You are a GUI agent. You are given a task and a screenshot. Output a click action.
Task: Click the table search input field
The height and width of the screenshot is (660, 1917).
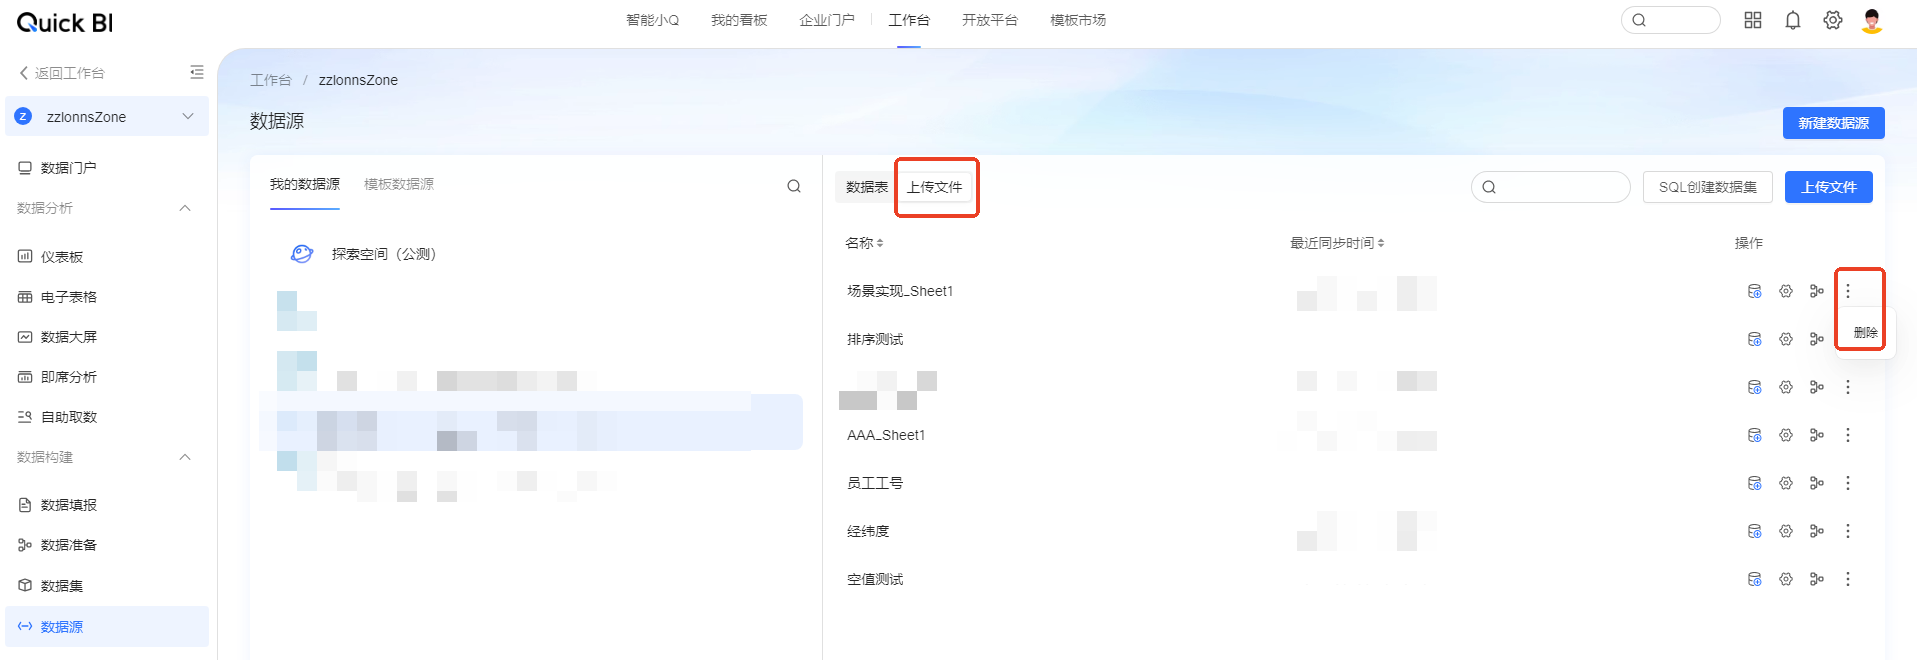coord(1560,187)
